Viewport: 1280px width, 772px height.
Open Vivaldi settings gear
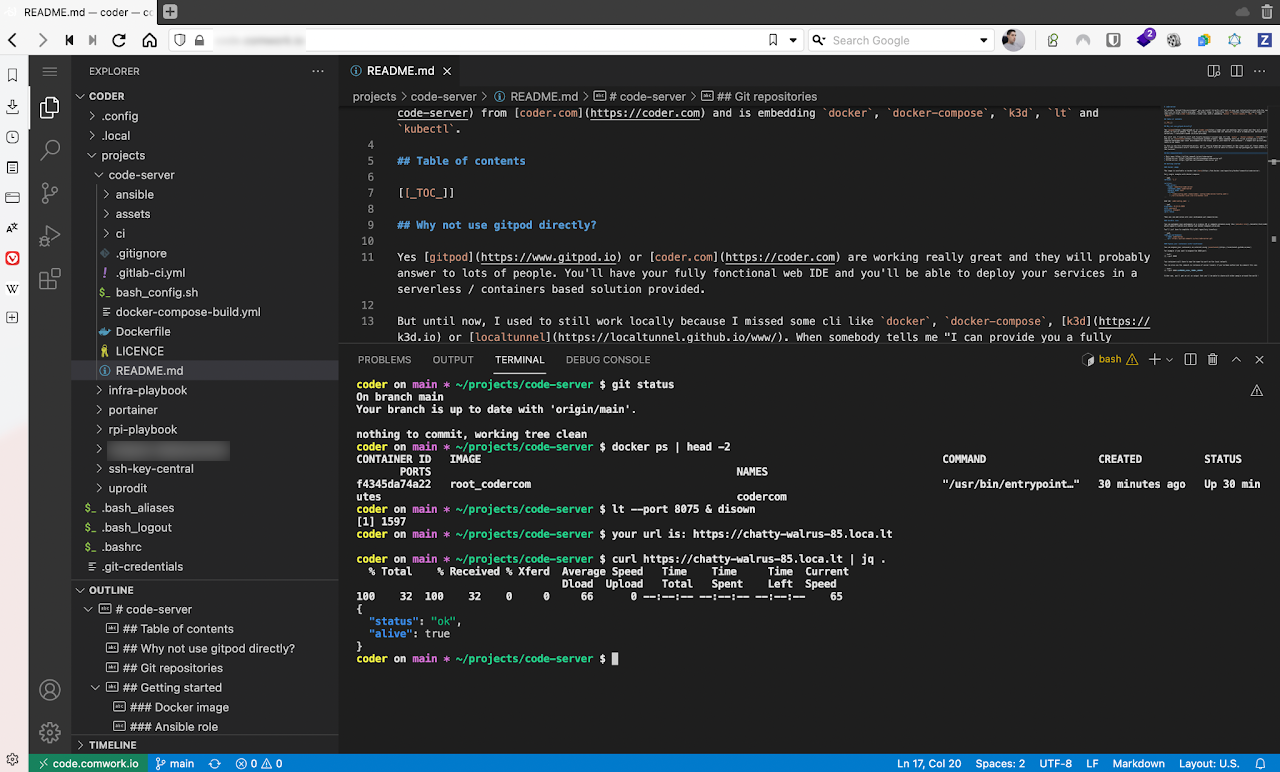tap(12, 761)
